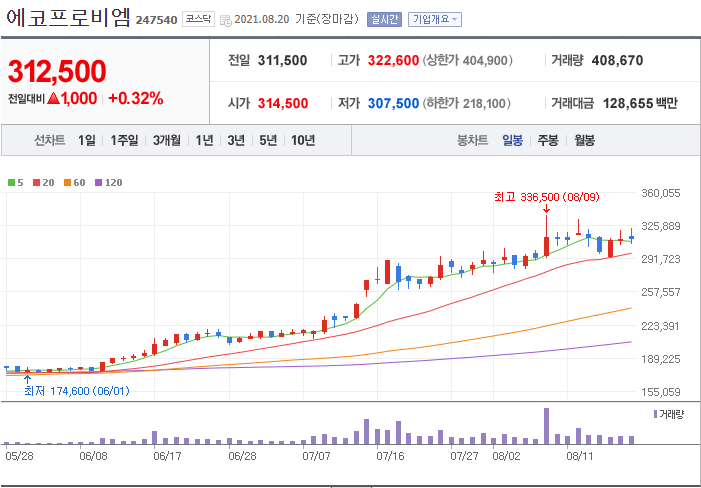The width and height of the screenshot is (701, 488).
Task: Click the 08/11 date axis label
Action: tap(579, 457)
